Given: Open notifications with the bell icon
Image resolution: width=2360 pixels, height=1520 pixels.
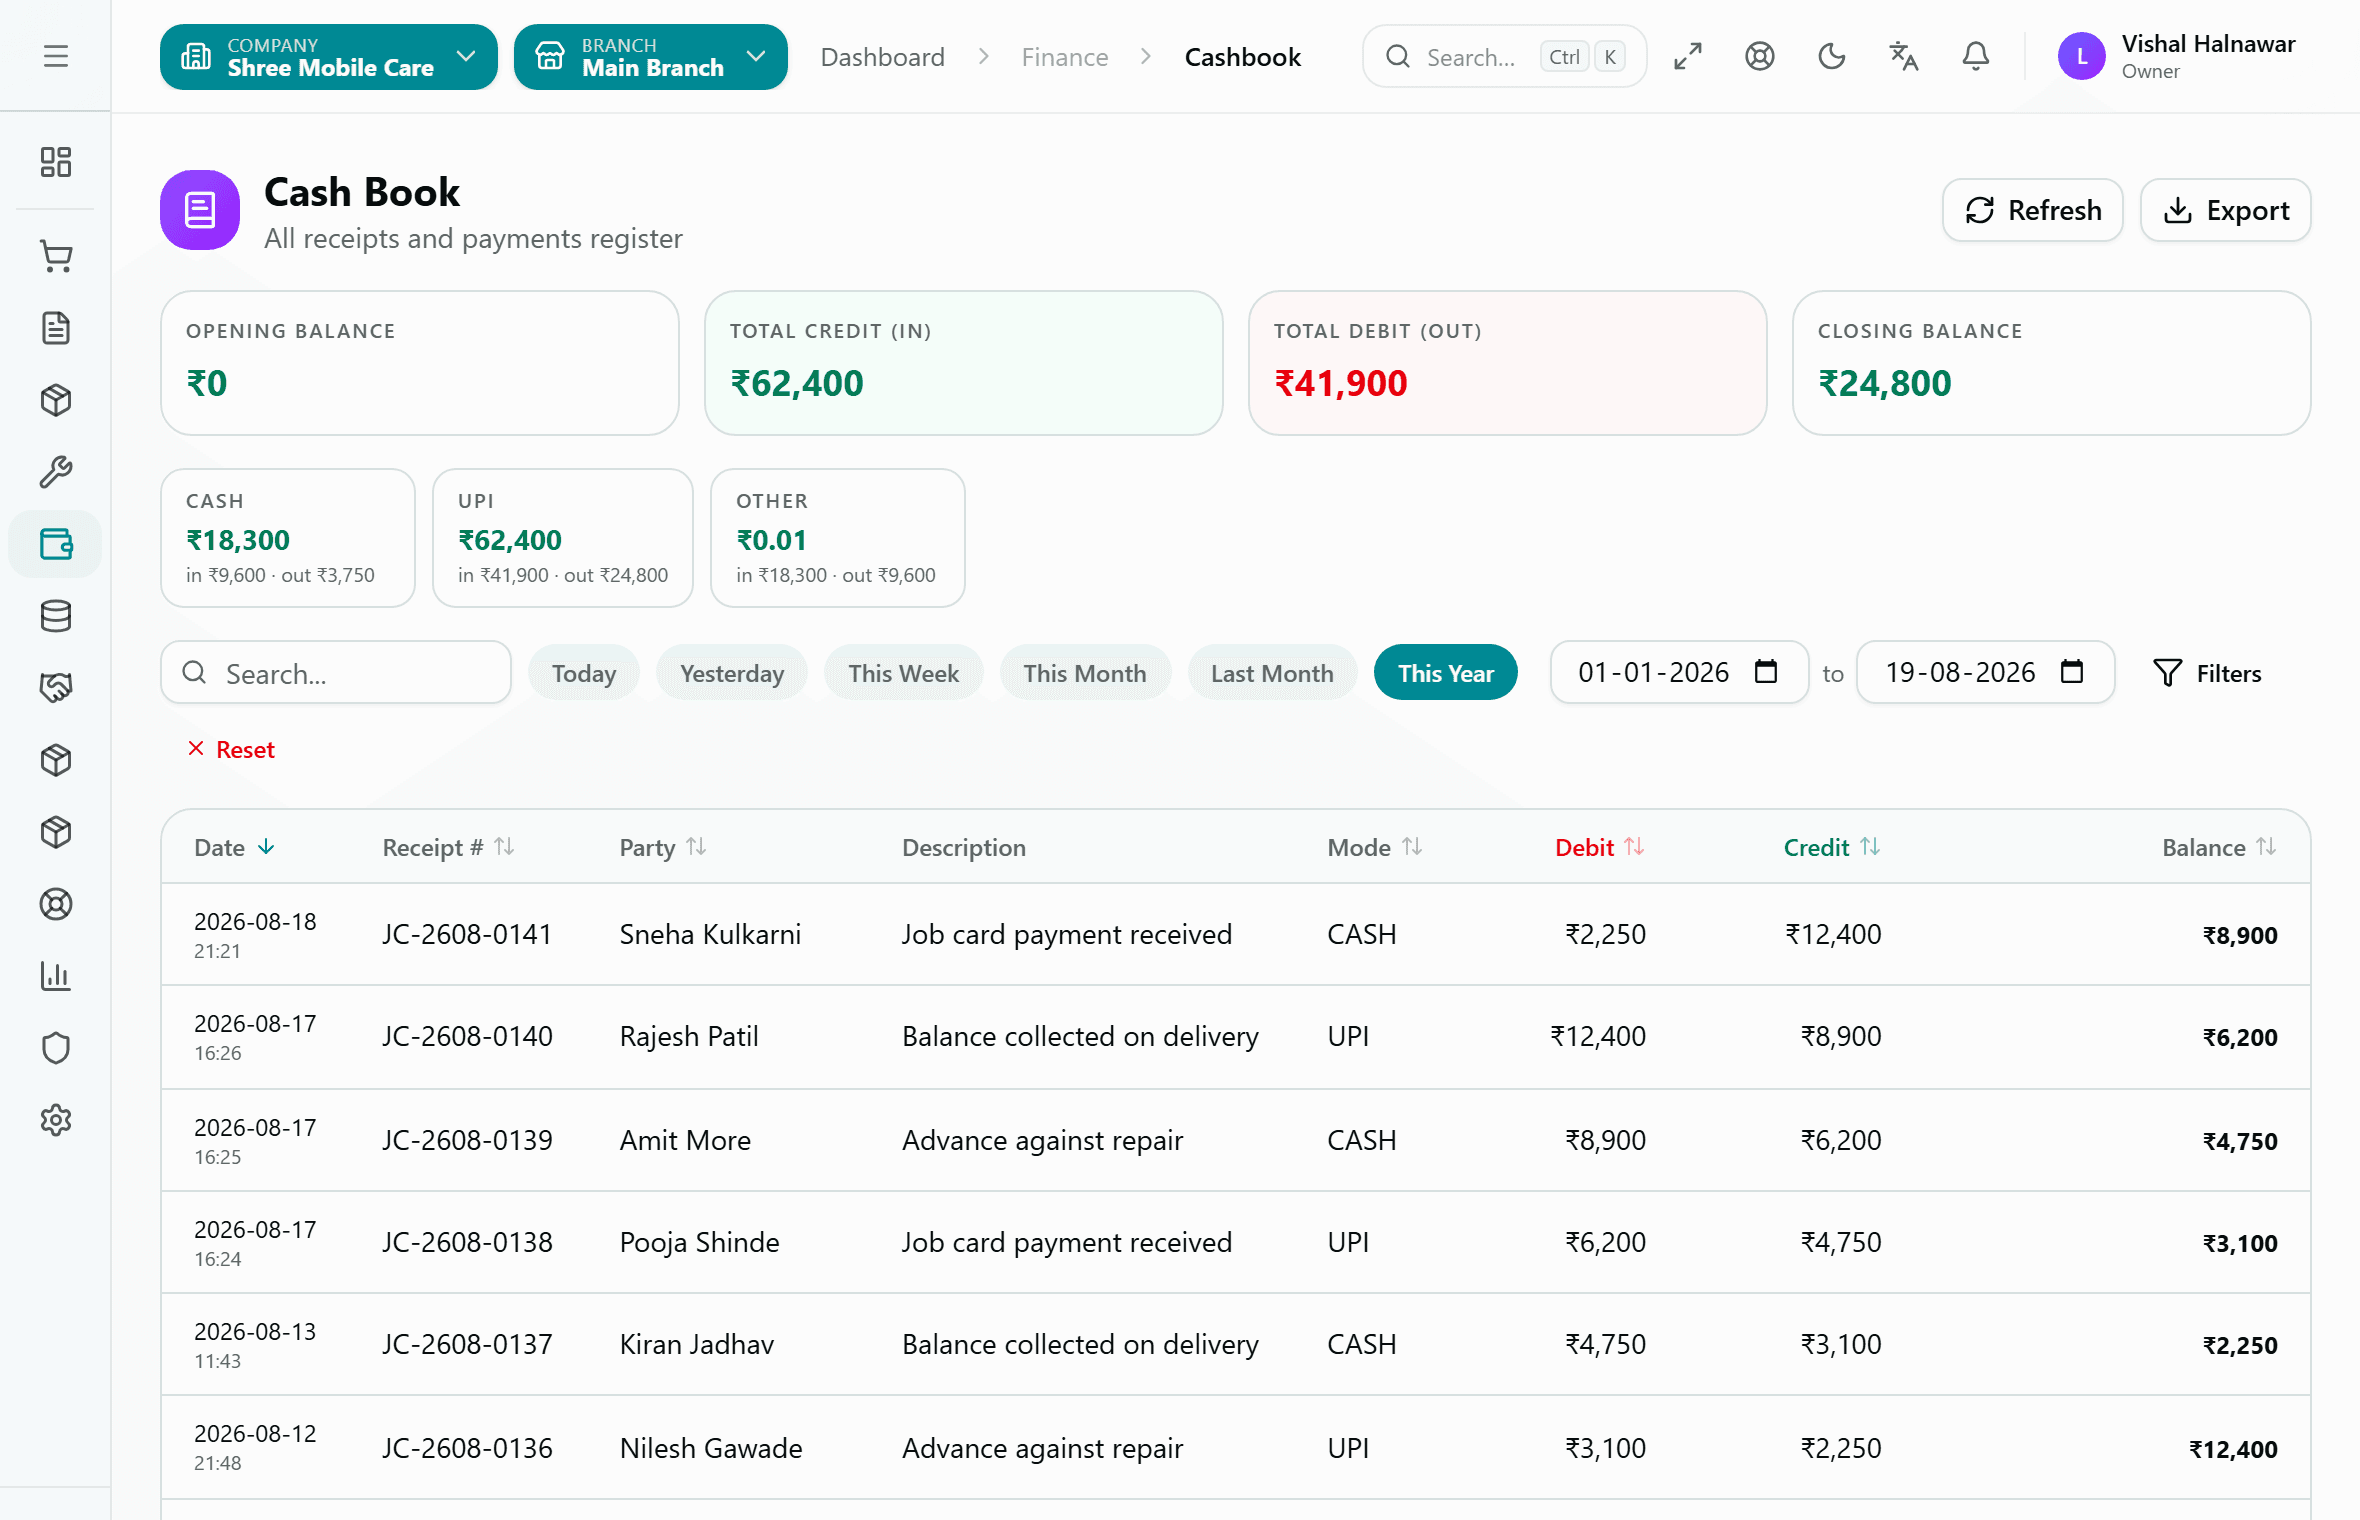Looking at the screenshot, I should [1976, 57].
